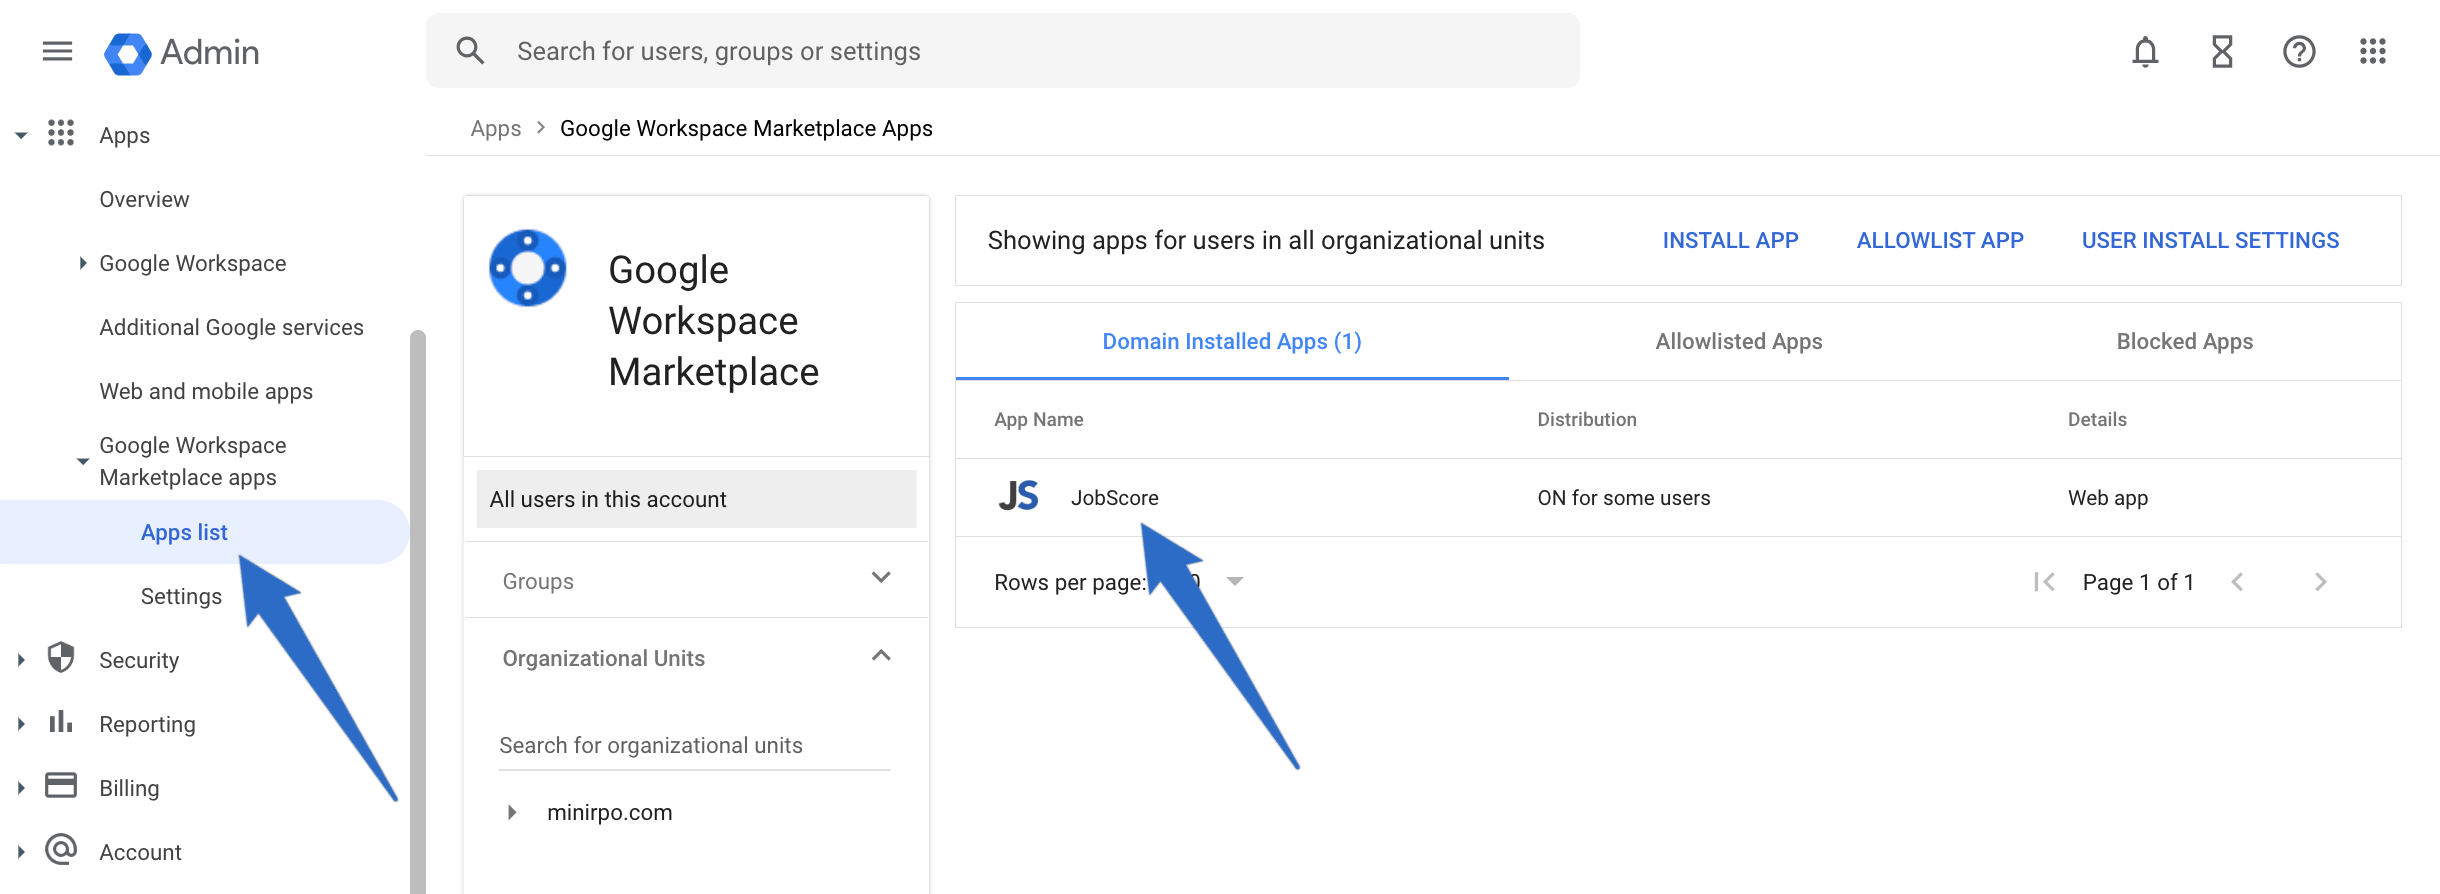Click the Security shield icon
Viewport: 2440px width, 894px height.
click(x=61, y=657)
